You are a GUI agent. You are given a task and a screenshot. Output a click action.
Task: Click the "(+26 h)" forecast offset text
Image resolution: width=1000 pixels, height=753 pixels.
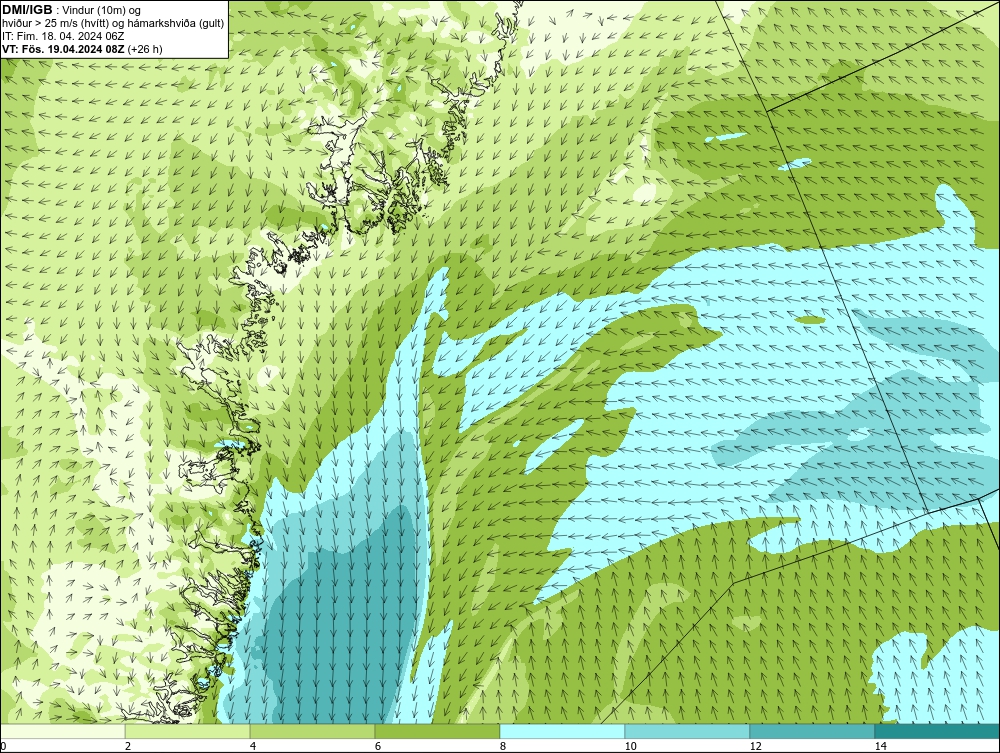(145, 48)
